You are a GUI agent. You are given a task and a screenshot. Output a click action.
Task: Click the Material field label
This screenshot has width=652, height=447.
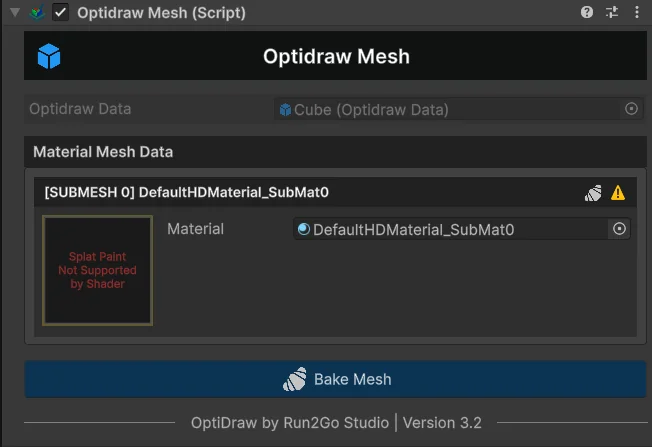(195, 229)
